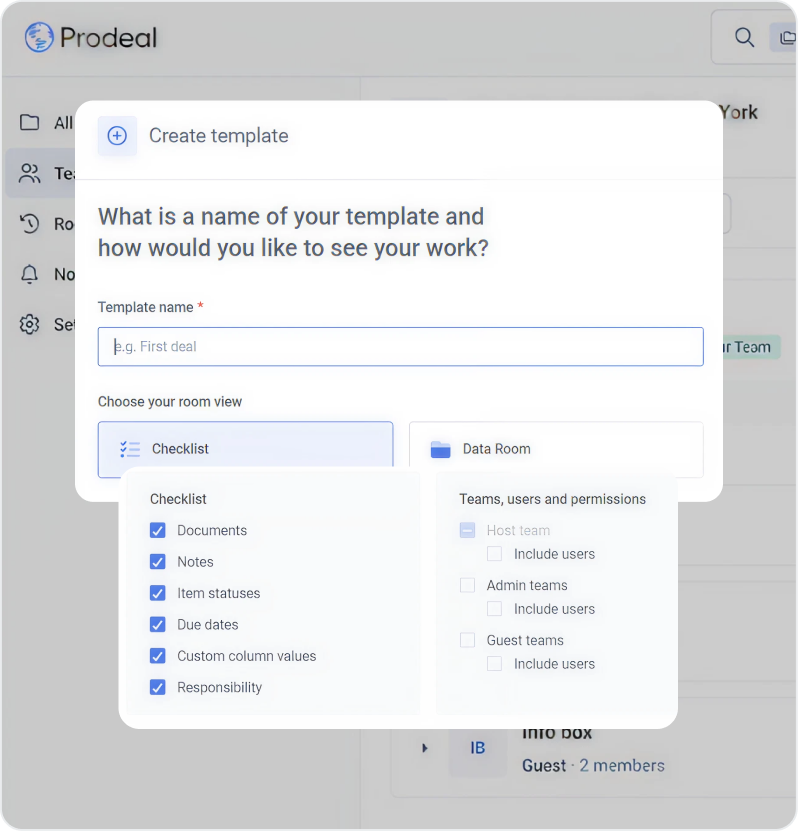Viewport: 798px width, 831px height.
Task: Expand the Info box team row arrow
Action: (425, 748)
